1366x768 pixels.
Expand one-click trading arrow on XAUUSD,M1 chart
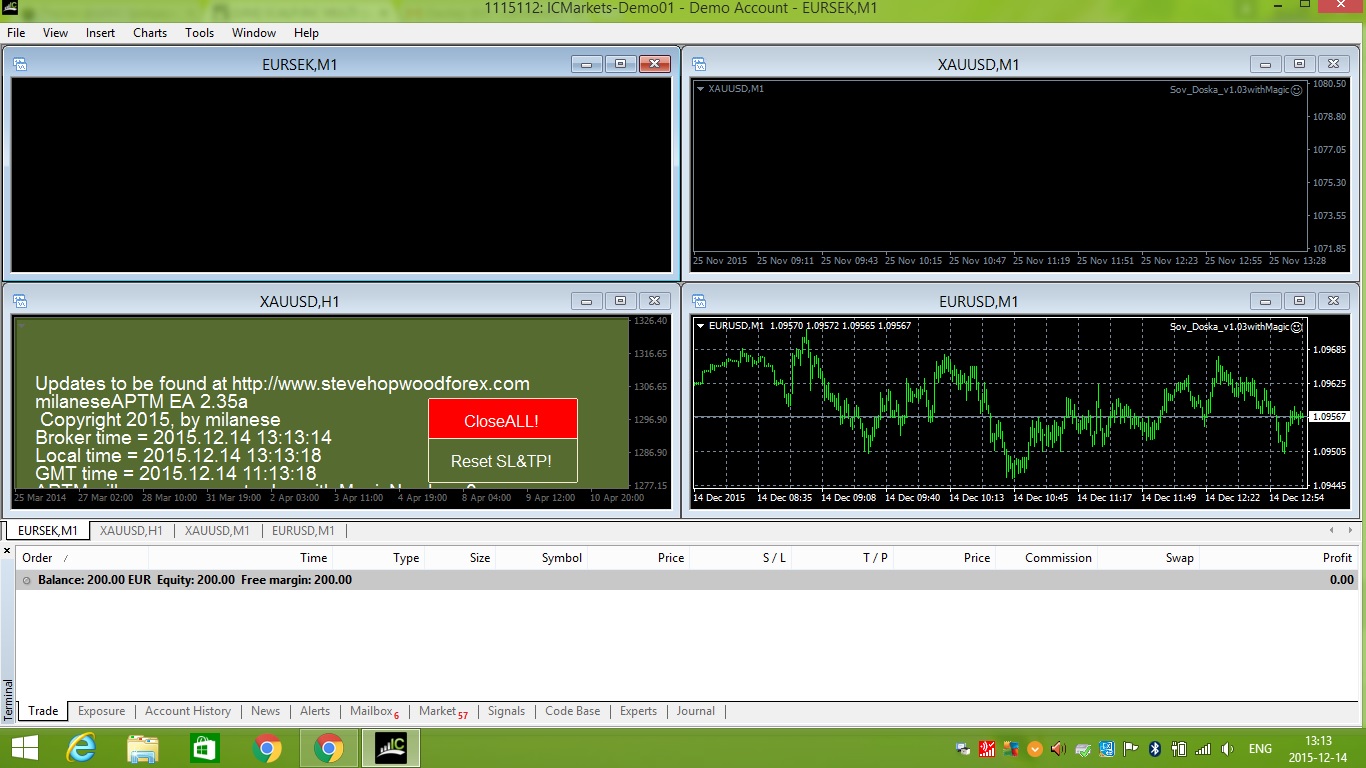pyautogui.click(x=700, y=89)
